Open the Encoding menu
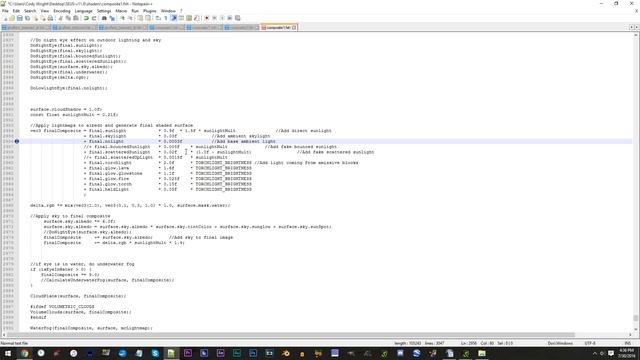The width and height of the screenshot is (640, 360). [x=62, y=11]
